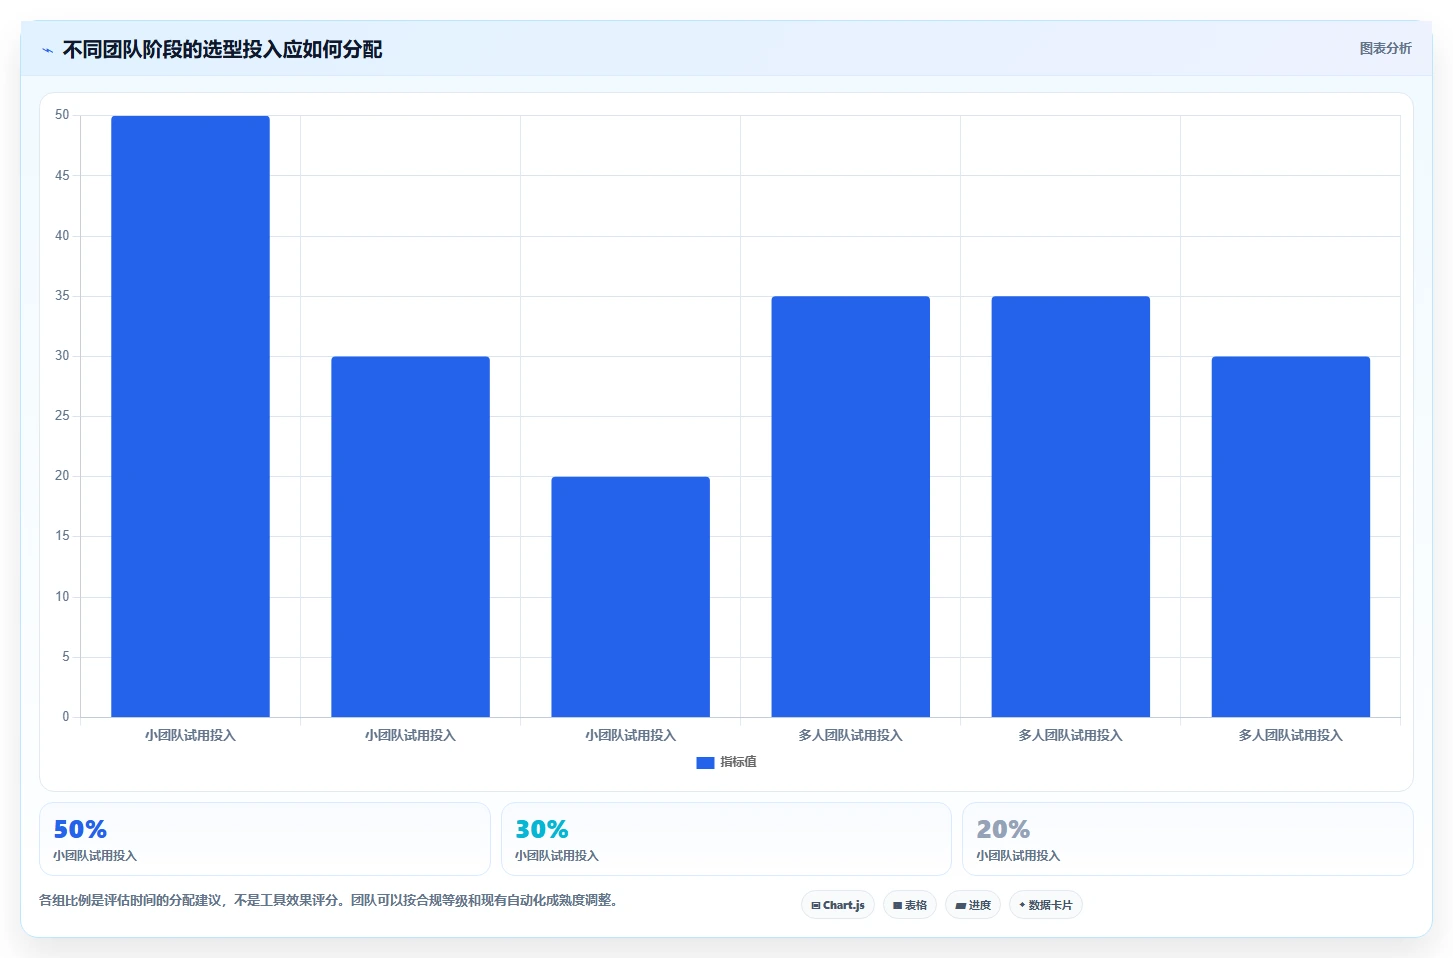1453x958 pixels.
Task: Select the tallest bar reaching 50
Action: point(190,416)
